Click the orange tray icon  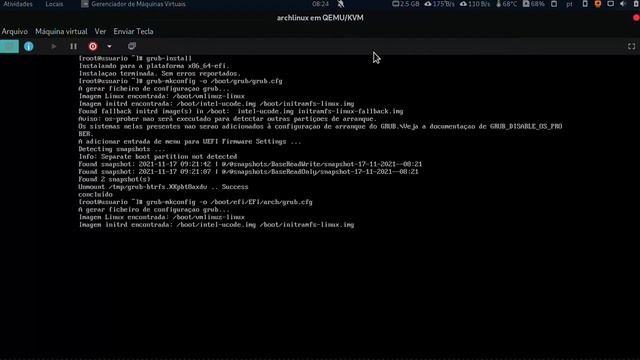tap(598, 4)
